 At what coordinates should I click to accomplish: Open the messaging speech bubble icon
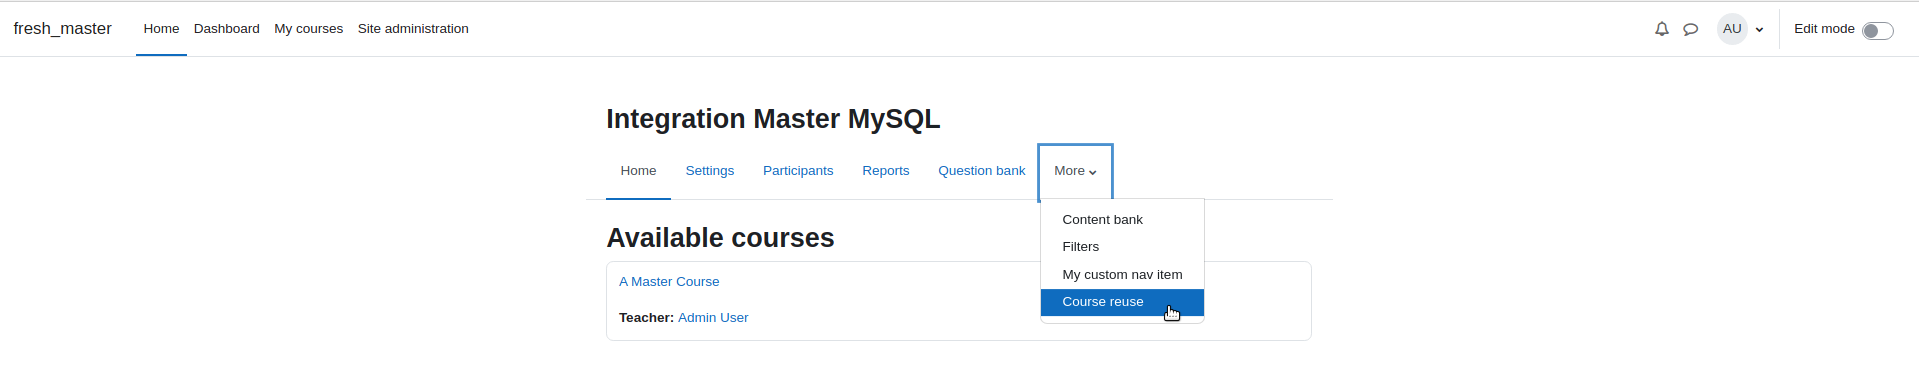click(x=1690, y=29)
